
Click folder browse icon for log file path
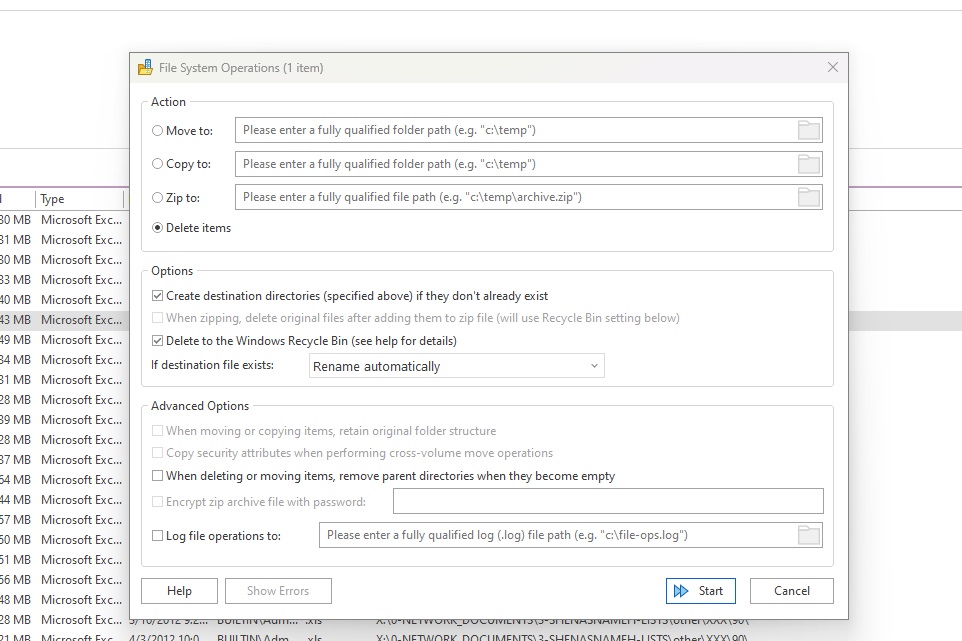click(x=808, y=535)
